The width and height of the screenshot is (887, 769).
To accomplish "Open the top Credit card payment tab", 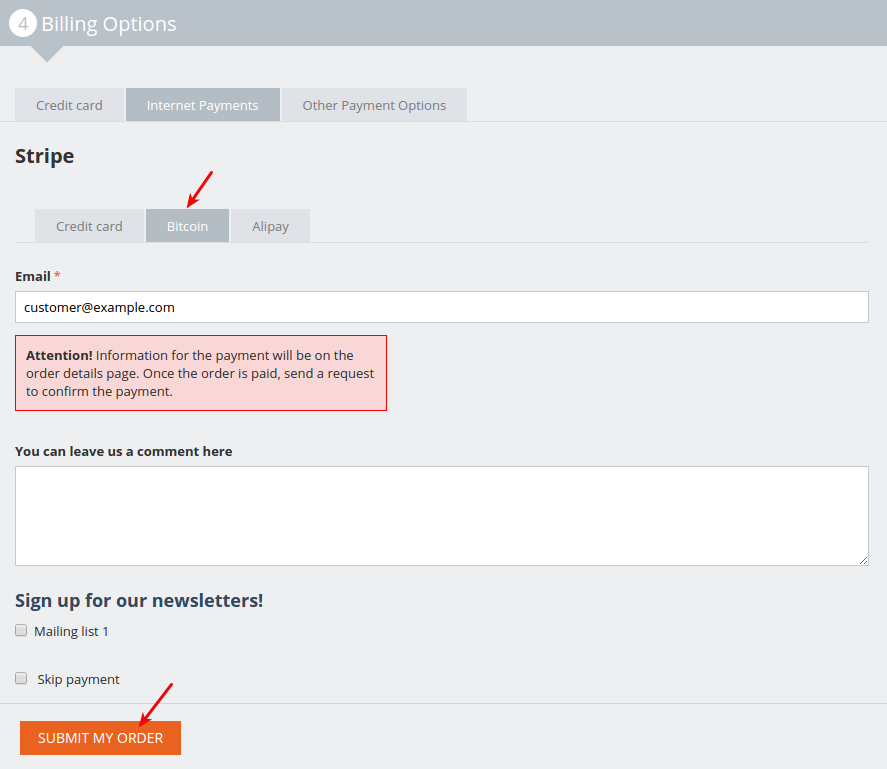I will 69,105.
